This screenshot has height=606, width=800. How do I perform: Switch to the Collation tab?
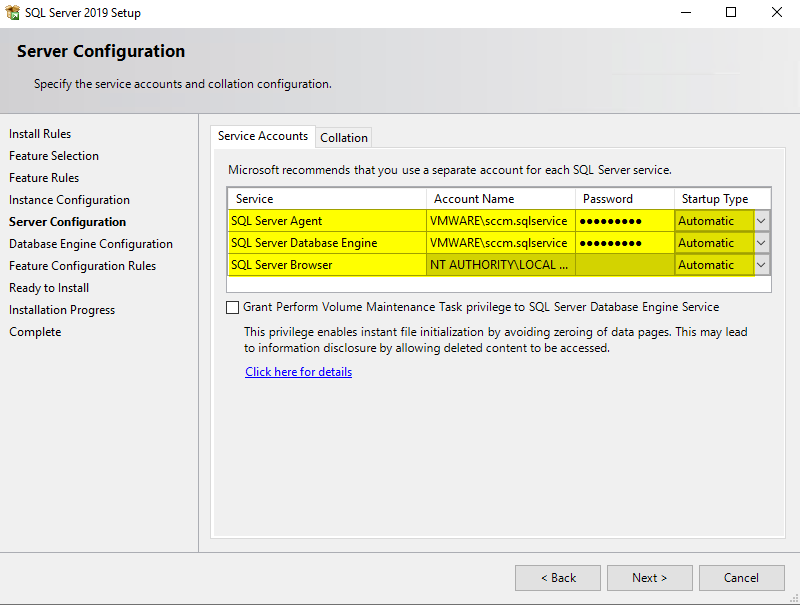pos(344,138)
